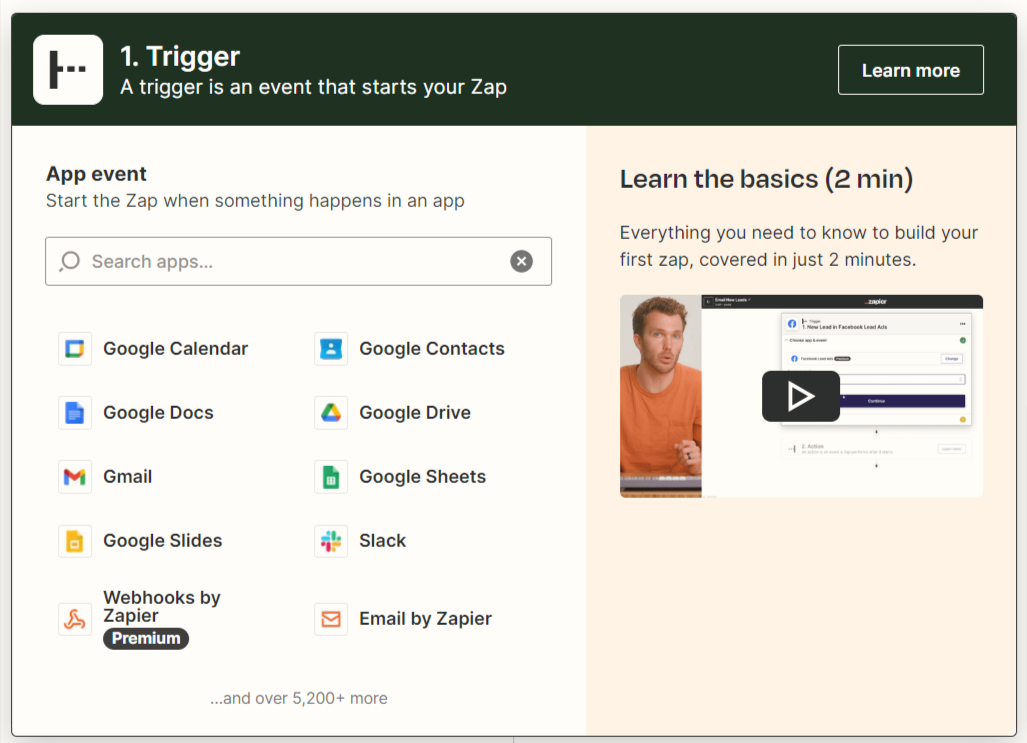The width and height of the screenshot is (1027, 743).
Task: Select the Google Sheets icon
Action: (x=331, y=476)
